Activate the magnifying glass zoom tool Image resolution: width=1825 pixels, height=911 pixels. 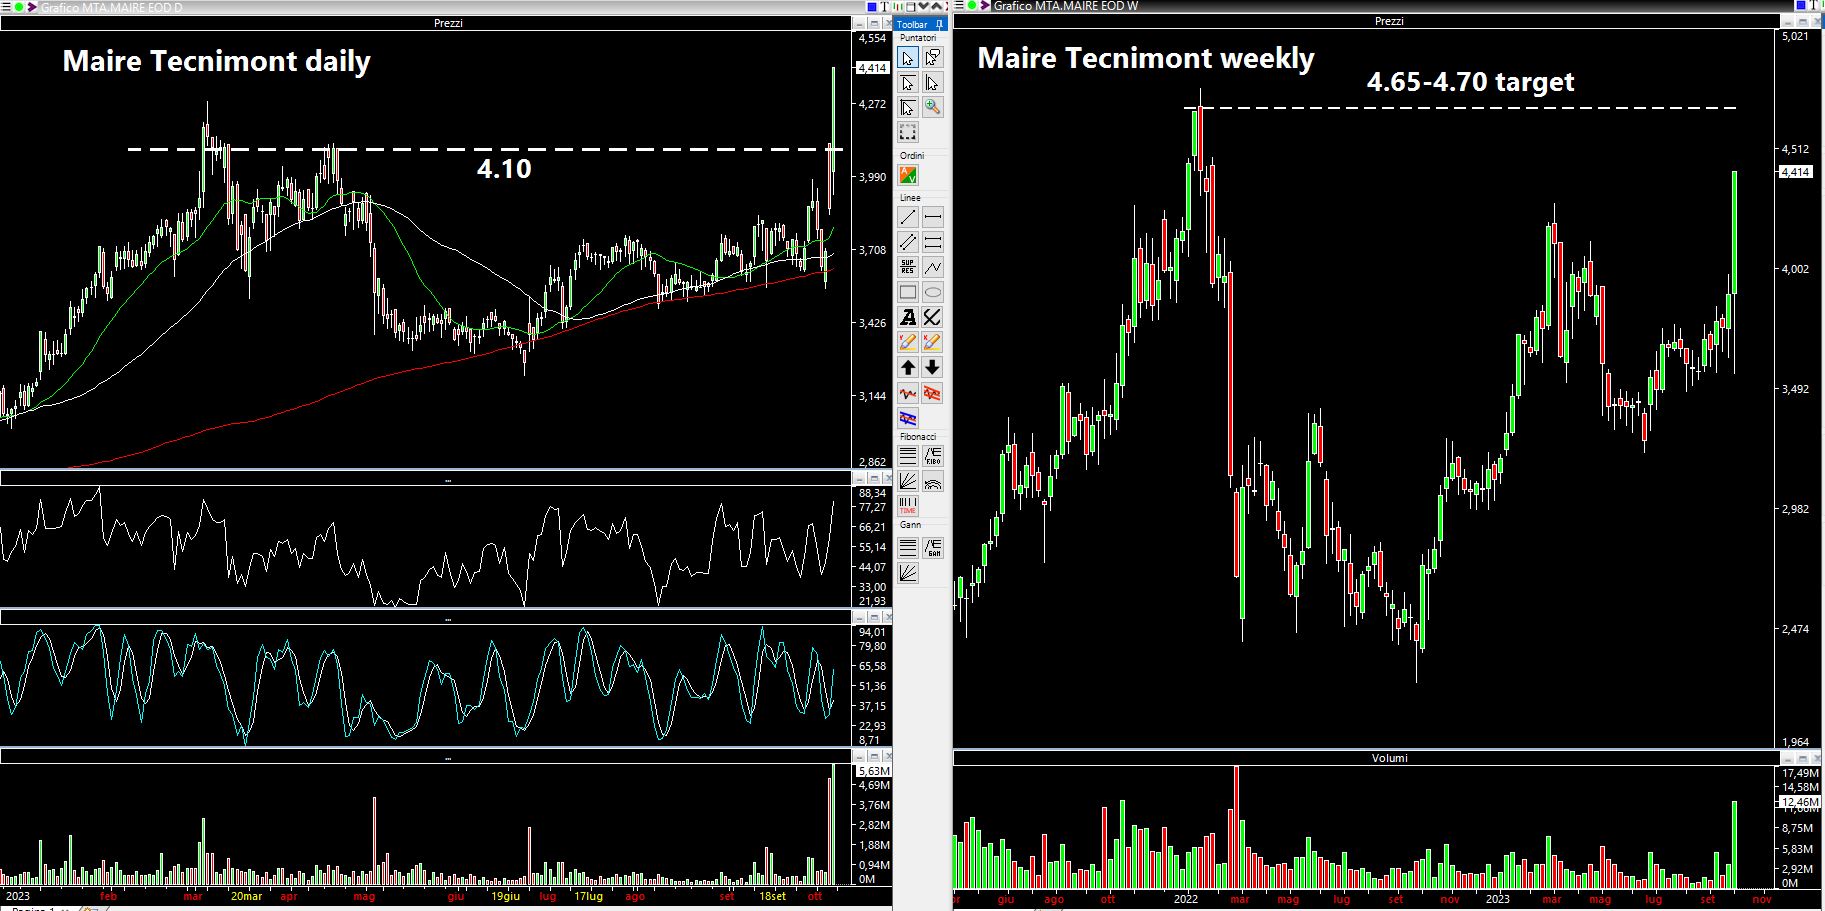pos(933,107)
